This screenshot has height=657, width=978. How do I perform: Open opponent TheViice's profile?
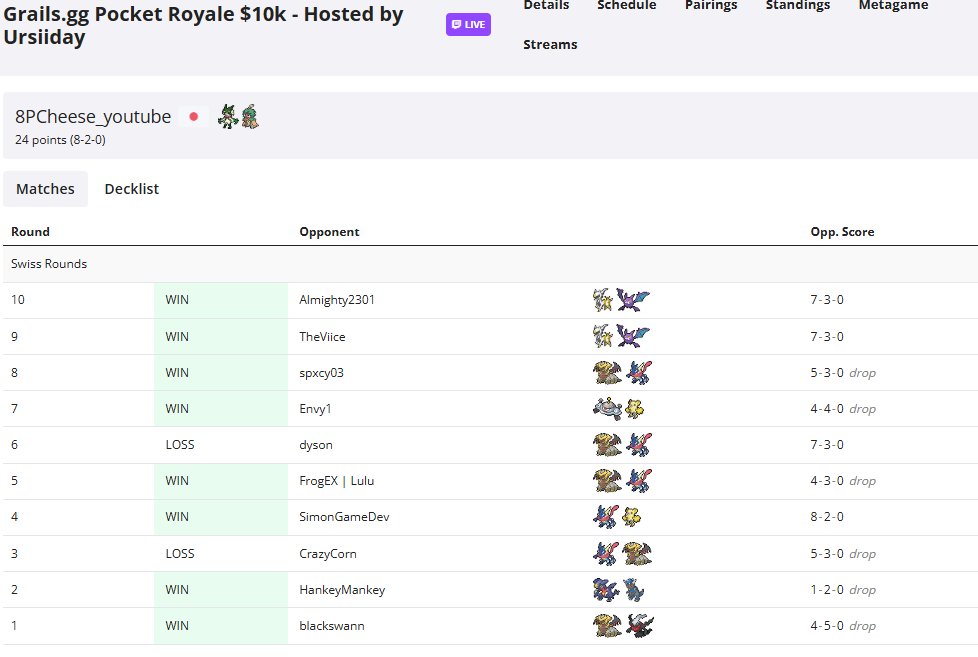pos(322,337)
